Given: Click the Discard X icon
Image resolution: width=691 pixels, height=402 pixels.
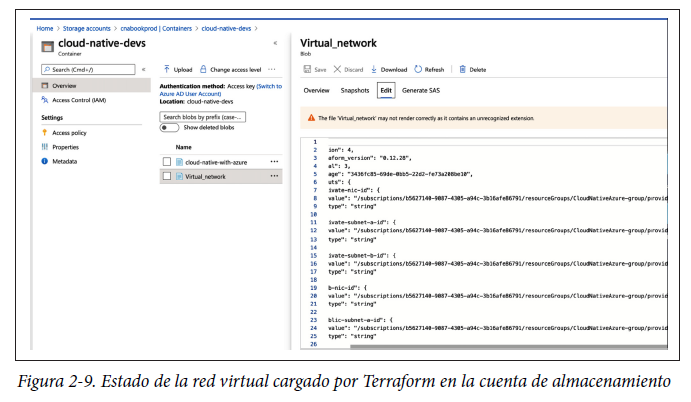Looking at the screenshot, I should pos(337,70).
